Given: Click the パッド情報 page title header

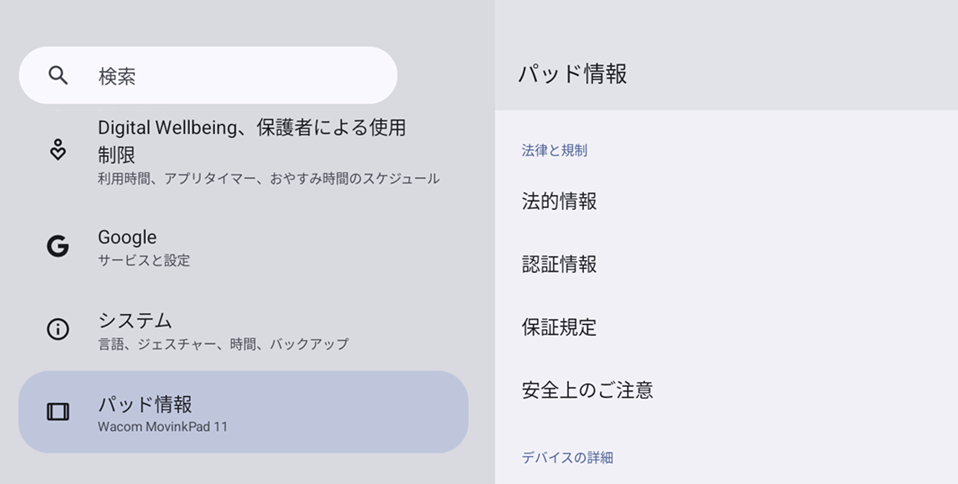Looking at the screenshot, I should click(x=572, y=74).
